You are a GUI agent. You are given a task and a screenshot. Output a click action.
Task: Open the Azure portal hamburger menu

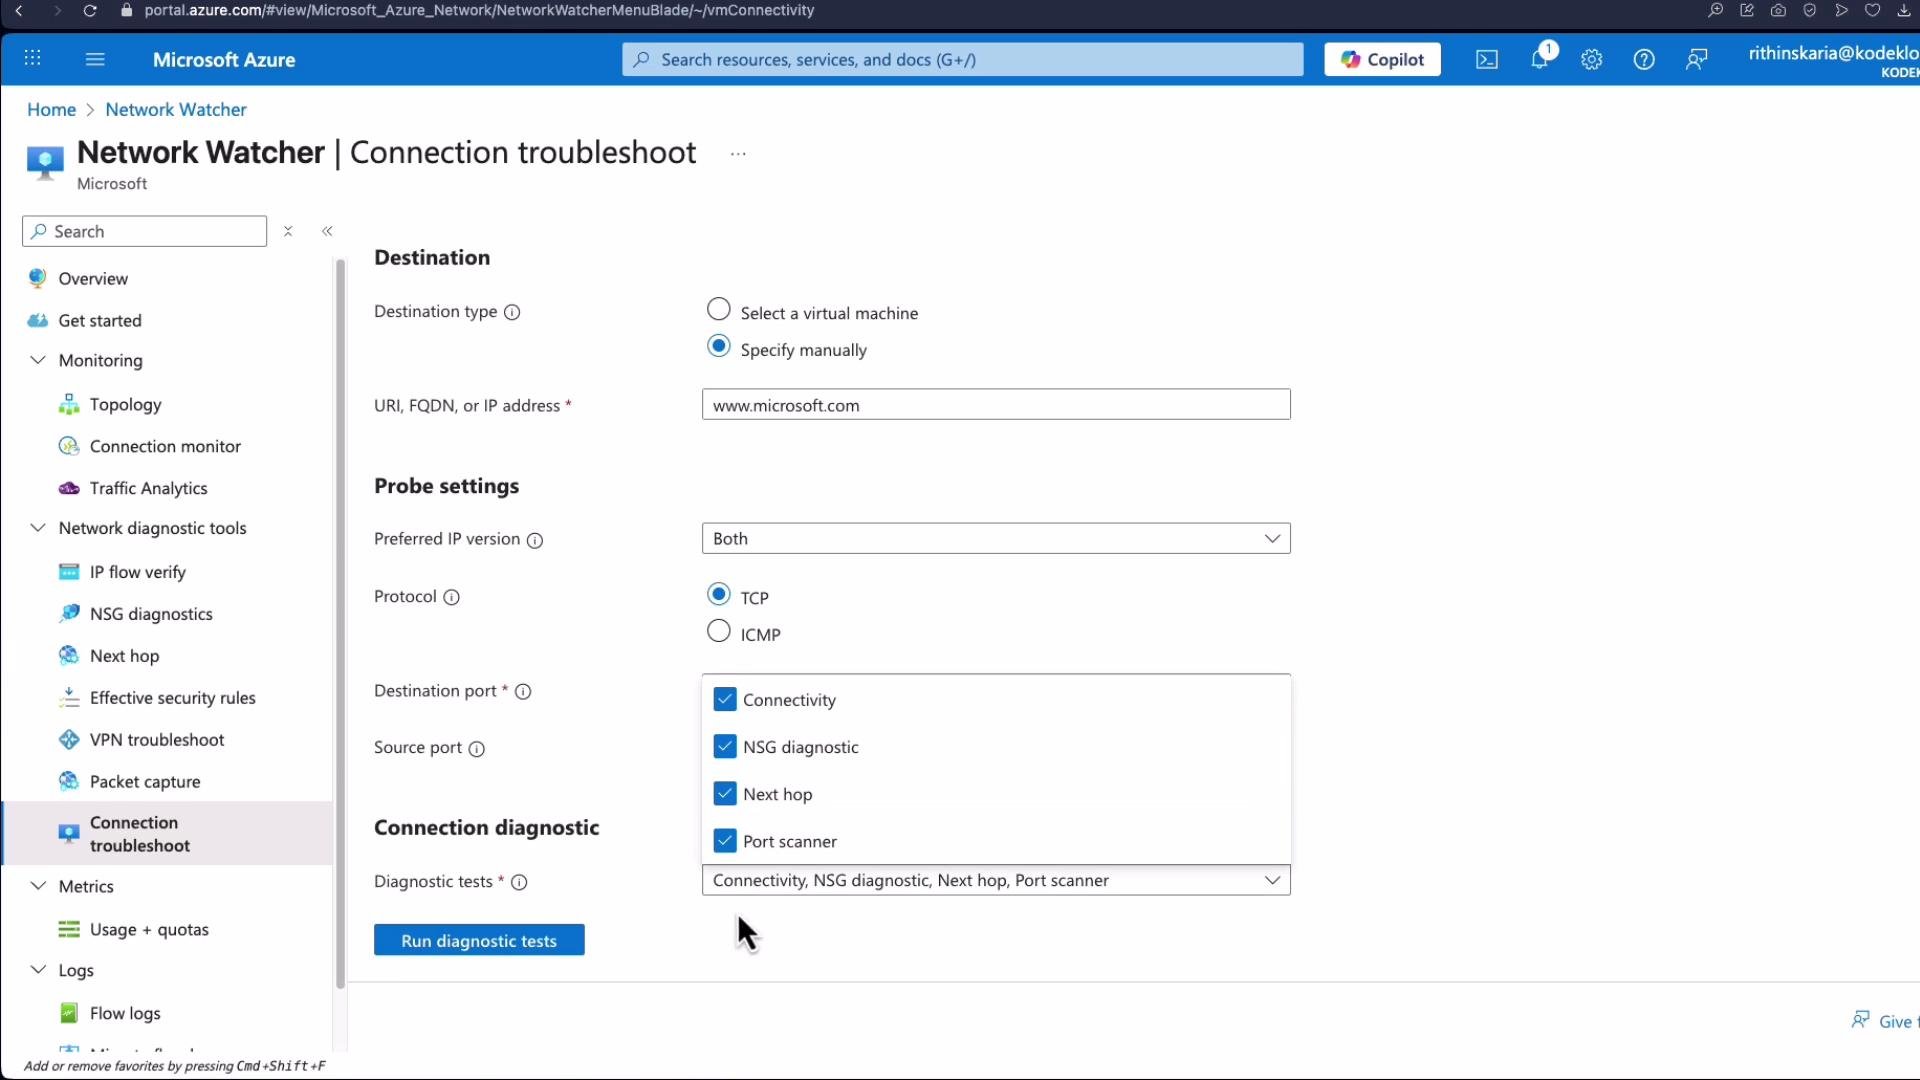pyautogui.click(x=95, y=59)
